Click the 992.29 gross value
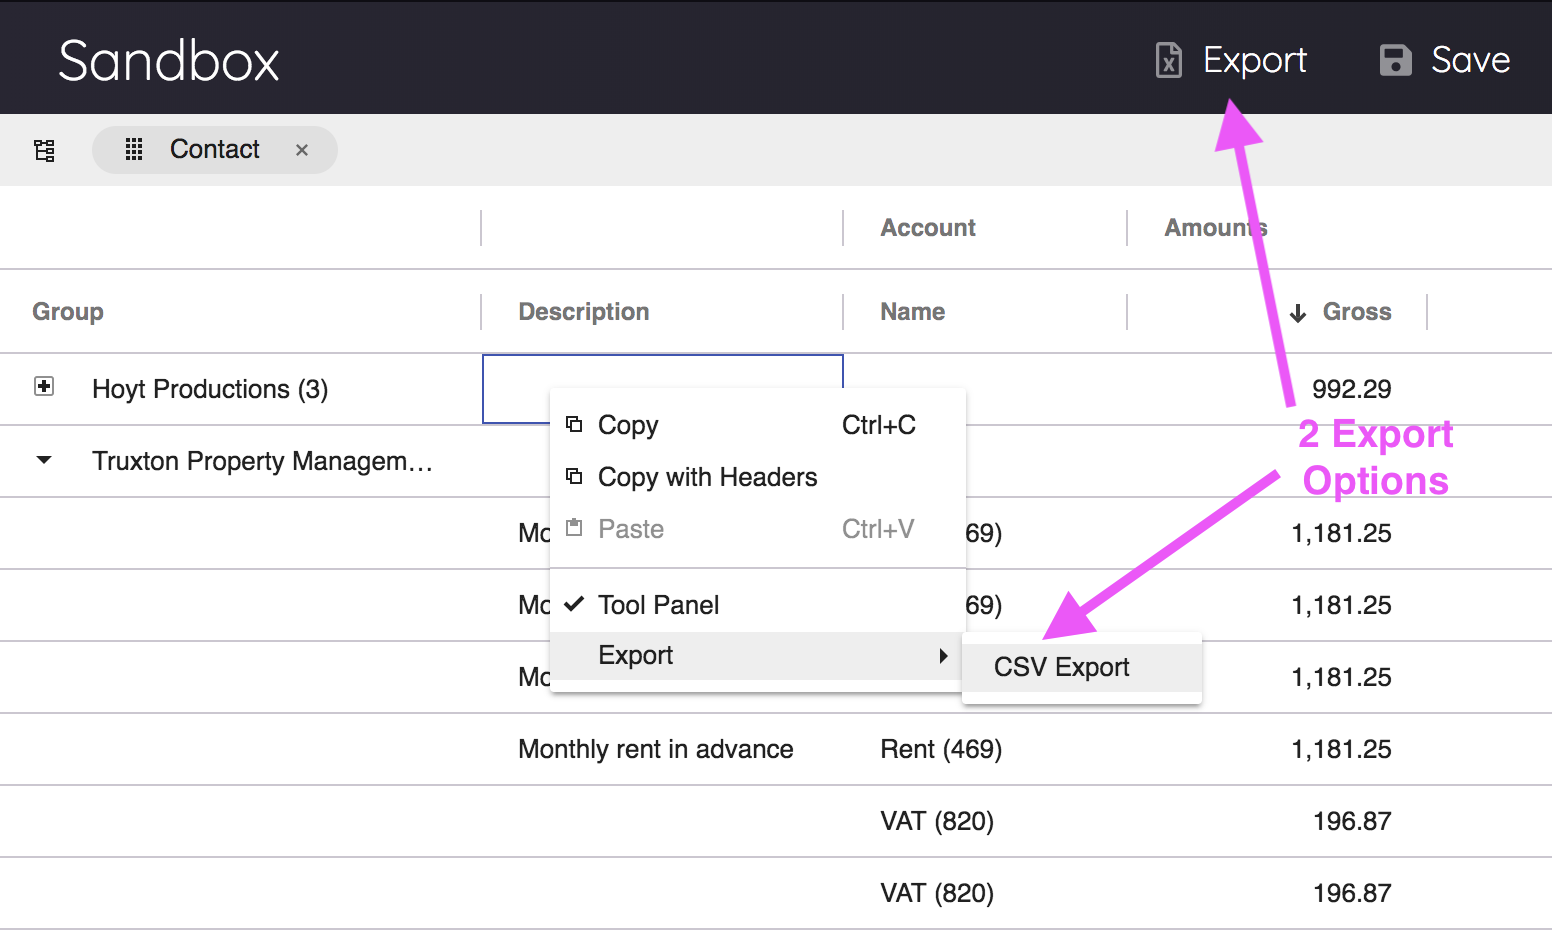Image resolution: width=1552 pixels, height=930 pixels. tap(1352, 389)
